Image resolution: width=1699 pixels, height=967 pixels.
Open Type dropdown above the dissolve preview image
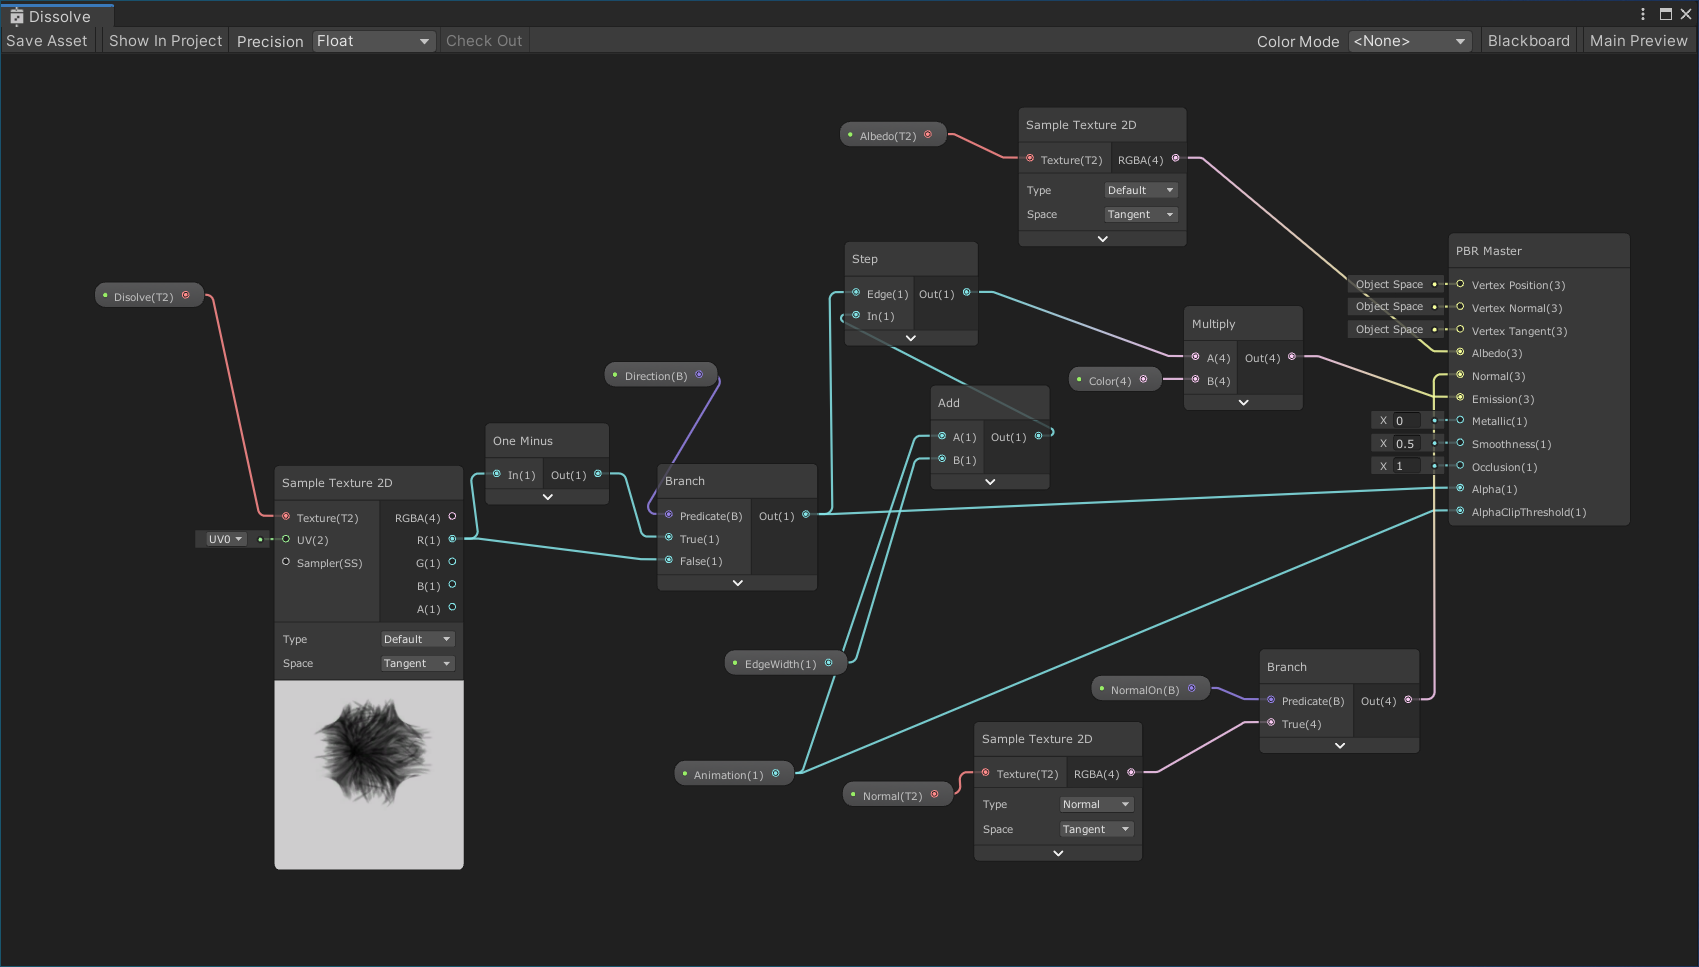coord(418,639)
